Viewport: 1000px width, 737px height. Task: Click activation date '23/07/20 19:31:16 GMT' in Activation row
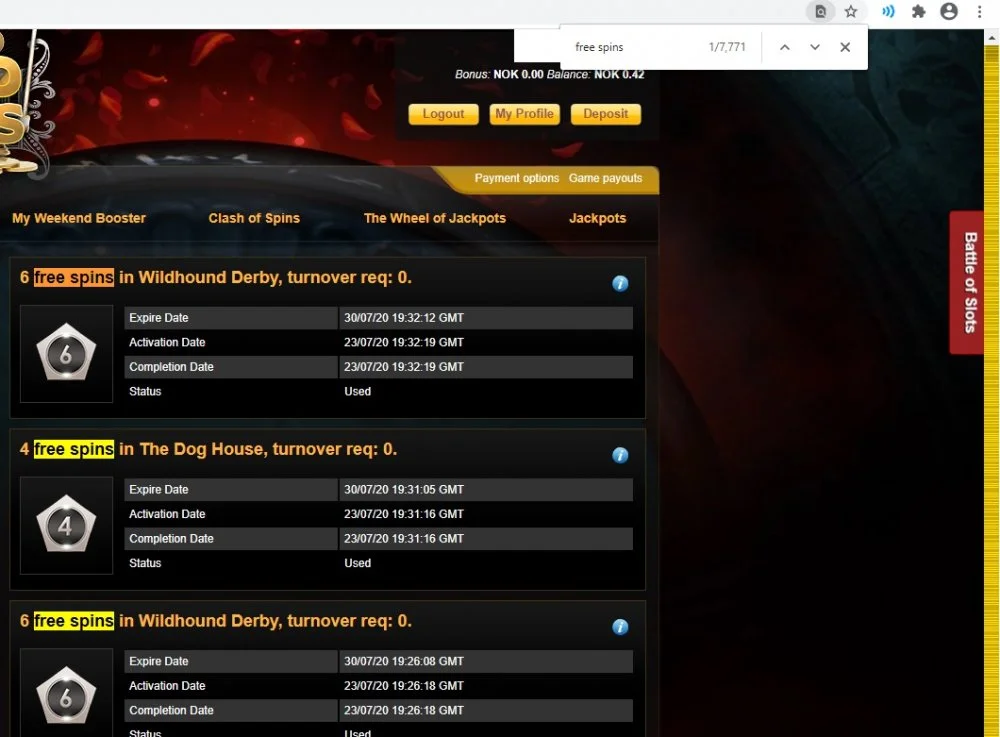coord(404,514)
